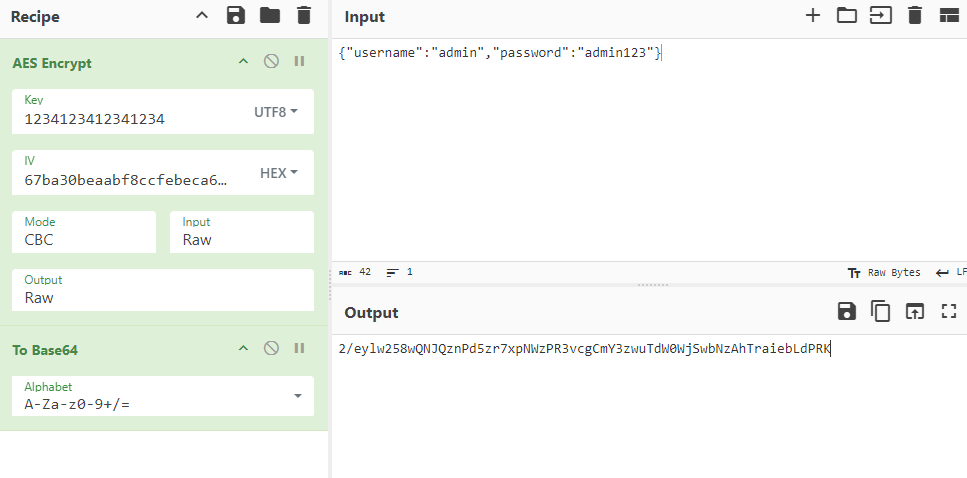Add a new input tab
The width and height of the screenshot is (967, 478).
click(813, 15)
